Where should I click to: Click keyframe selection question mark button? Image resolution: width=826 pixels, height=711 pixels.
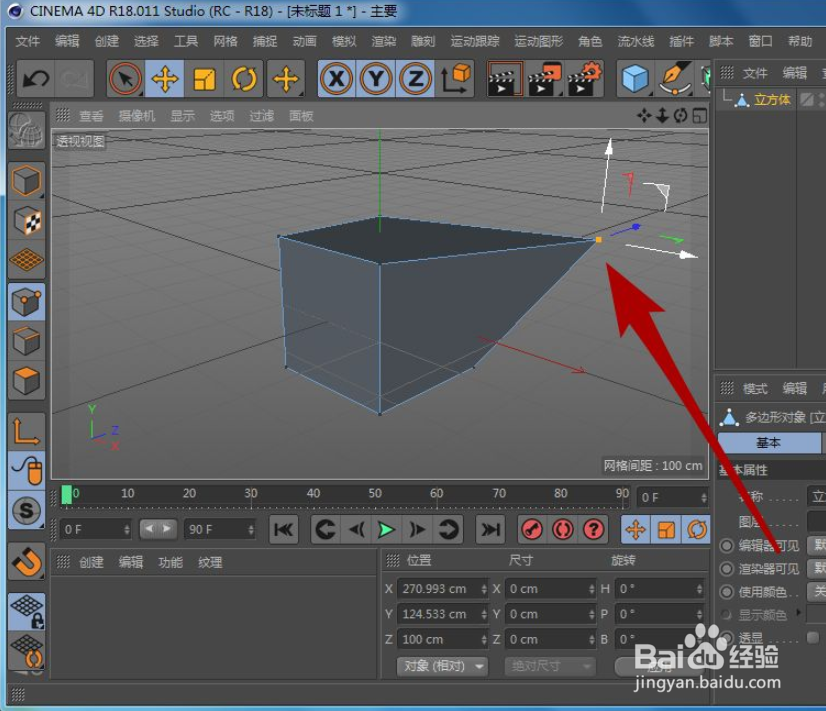coord(594,530)
